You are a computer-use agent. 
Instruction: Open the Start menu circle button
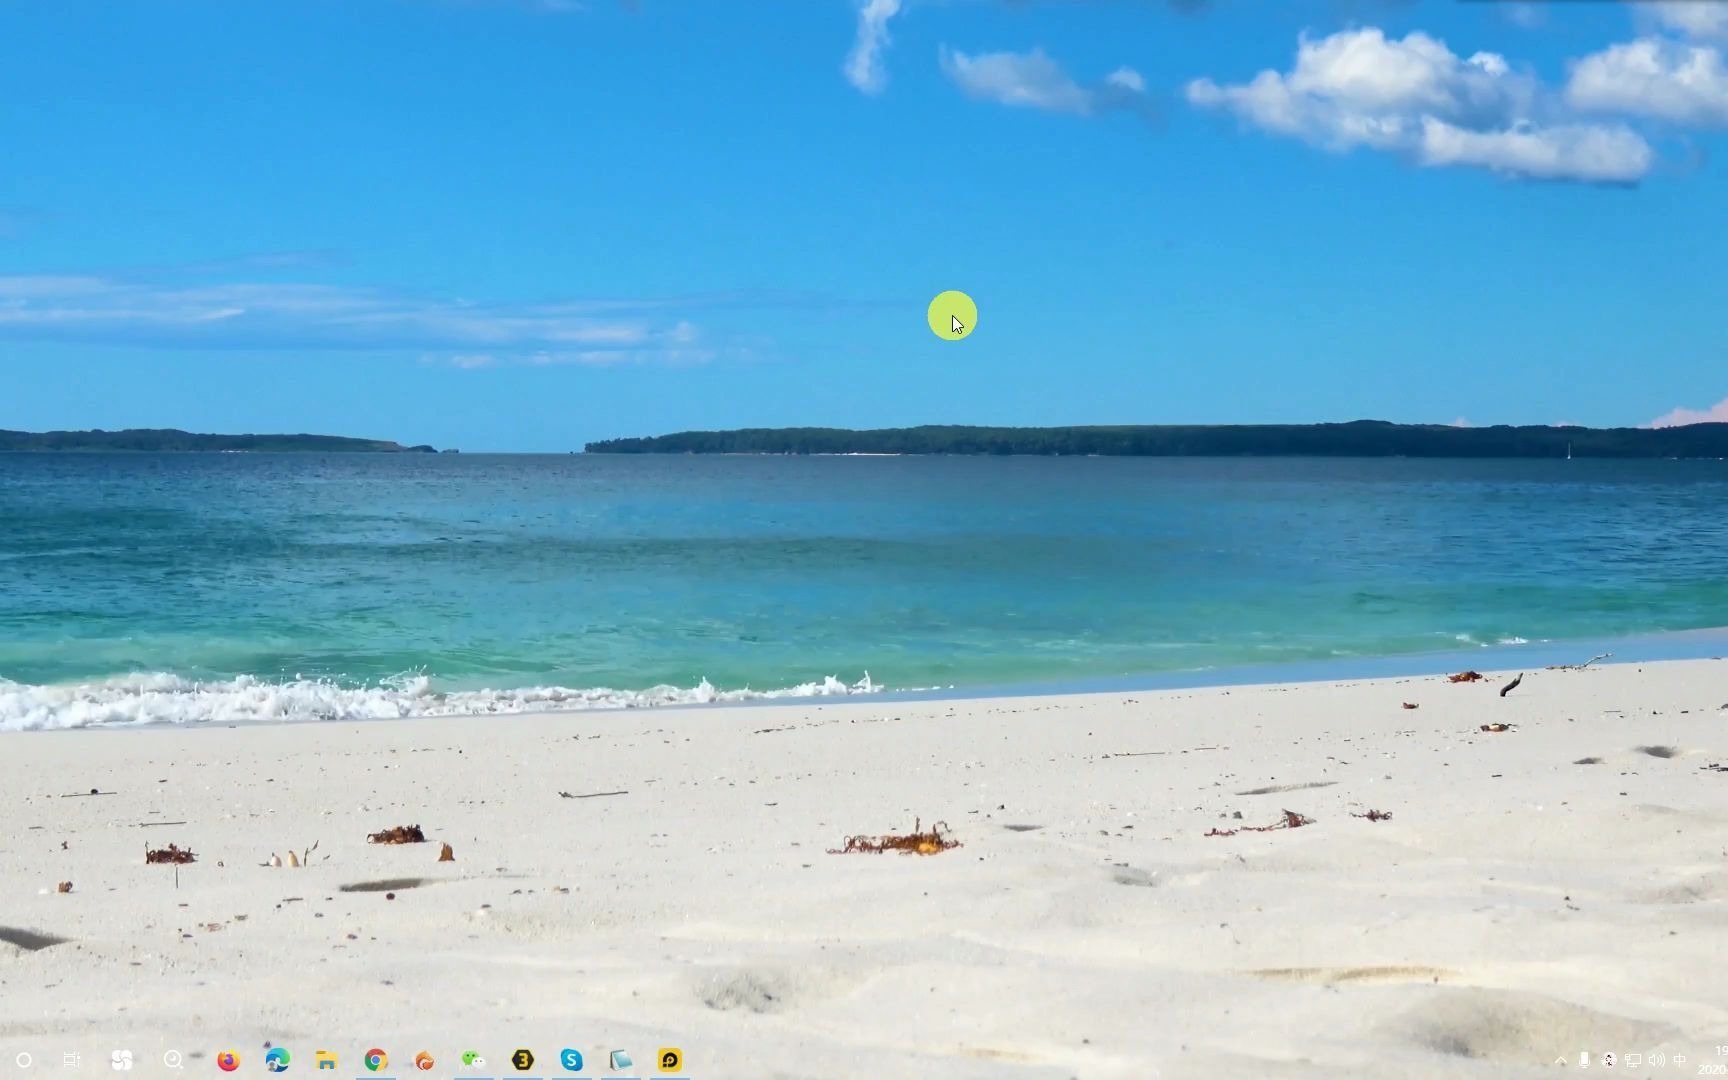point(24,1060)
